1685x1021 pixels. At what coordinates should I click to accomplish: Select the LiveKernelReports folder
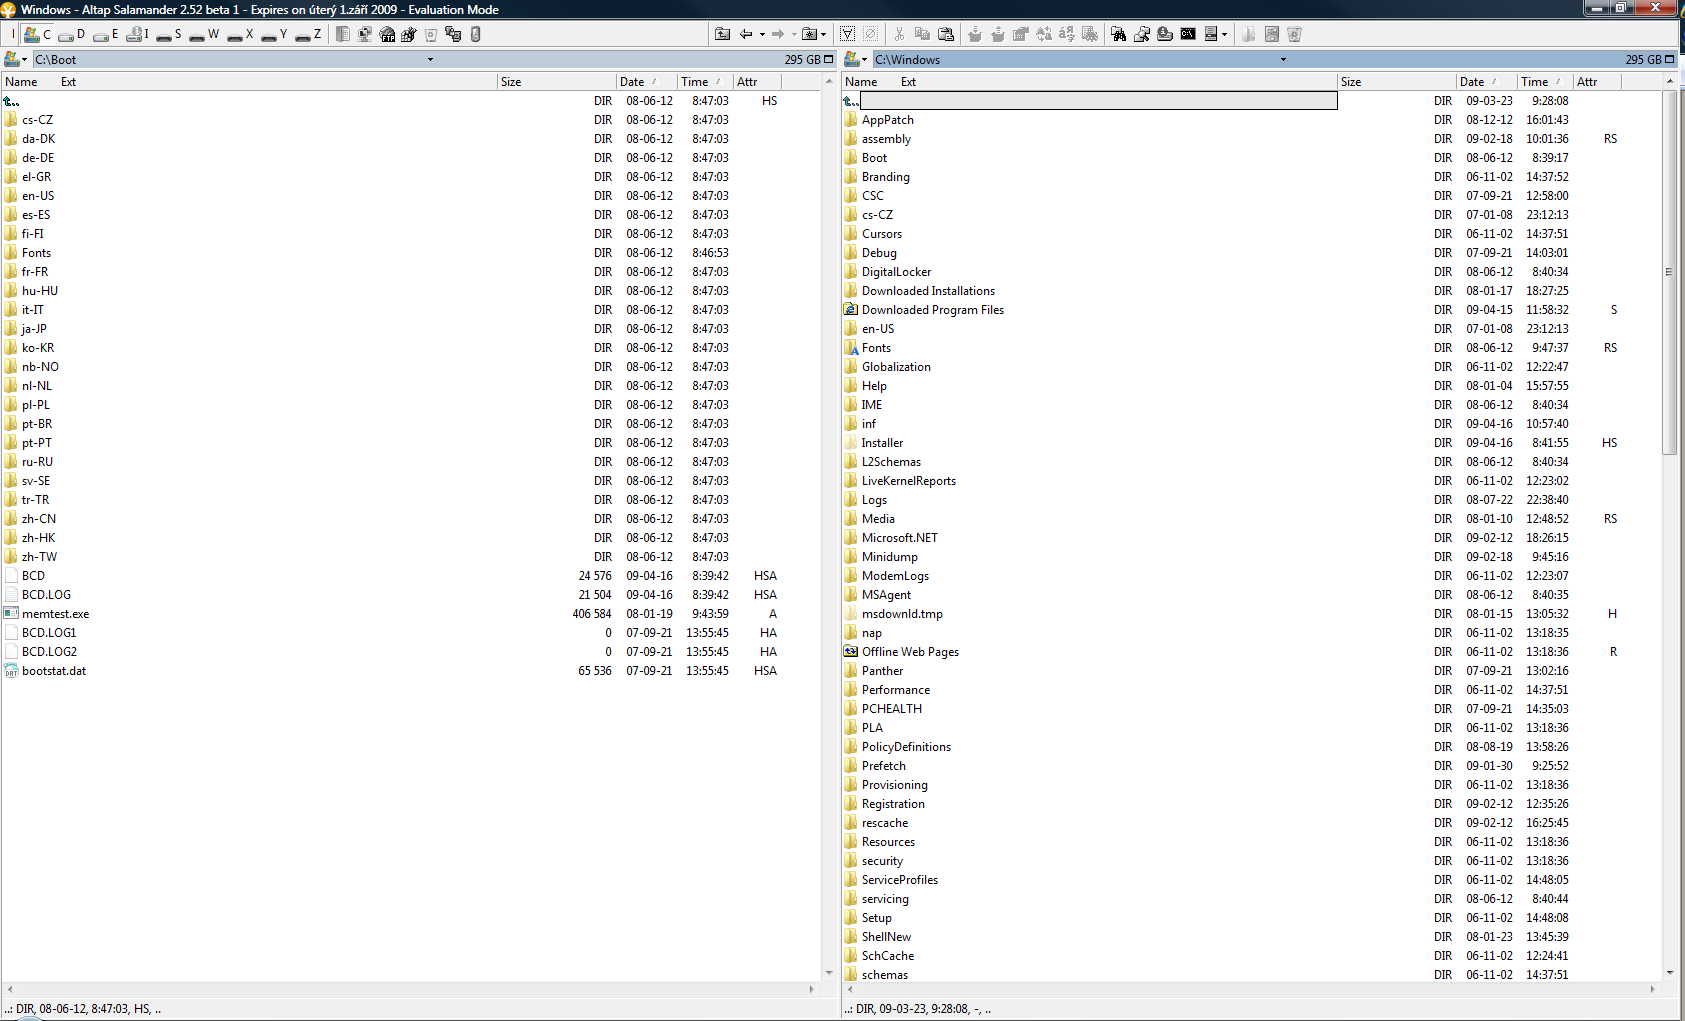point(908,481)
